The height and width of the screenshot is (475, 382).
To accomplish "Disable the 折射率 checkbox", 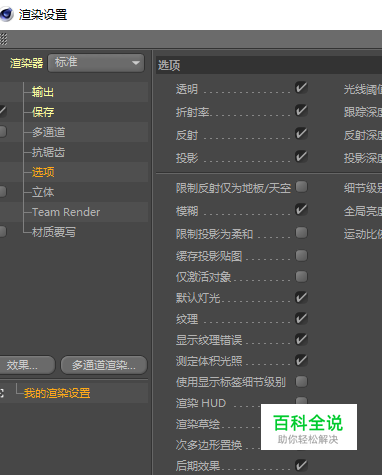I will pyautogui.click(x=301, y=111).
